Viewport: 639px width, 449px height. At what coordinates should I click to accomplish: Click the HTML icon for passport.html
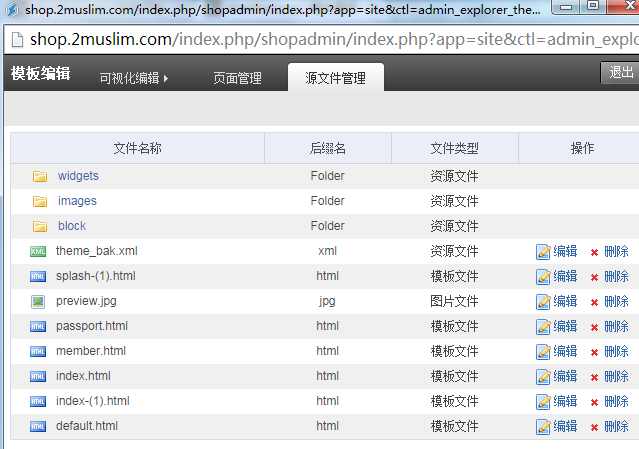(38, 326)
